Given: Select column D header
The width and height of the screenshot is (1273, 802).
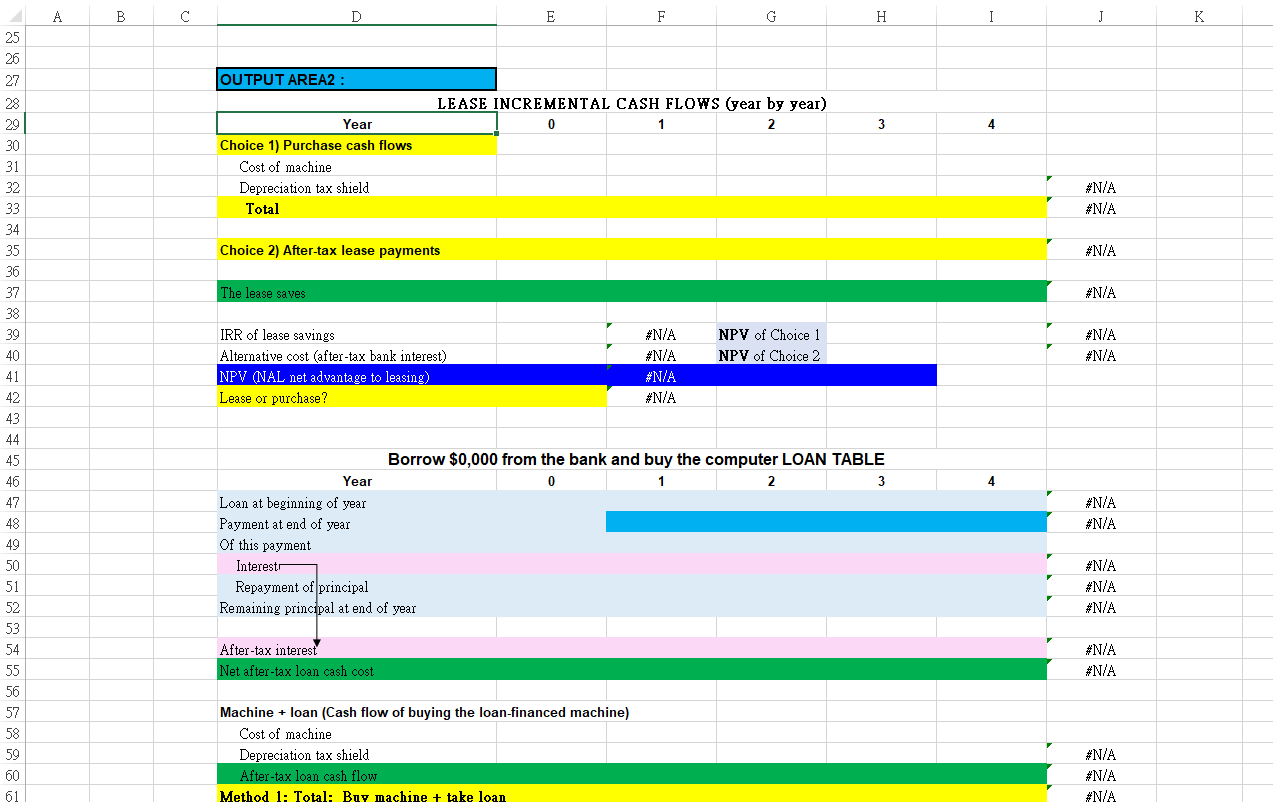Looking at the screenshot, I should coord(357,16).
